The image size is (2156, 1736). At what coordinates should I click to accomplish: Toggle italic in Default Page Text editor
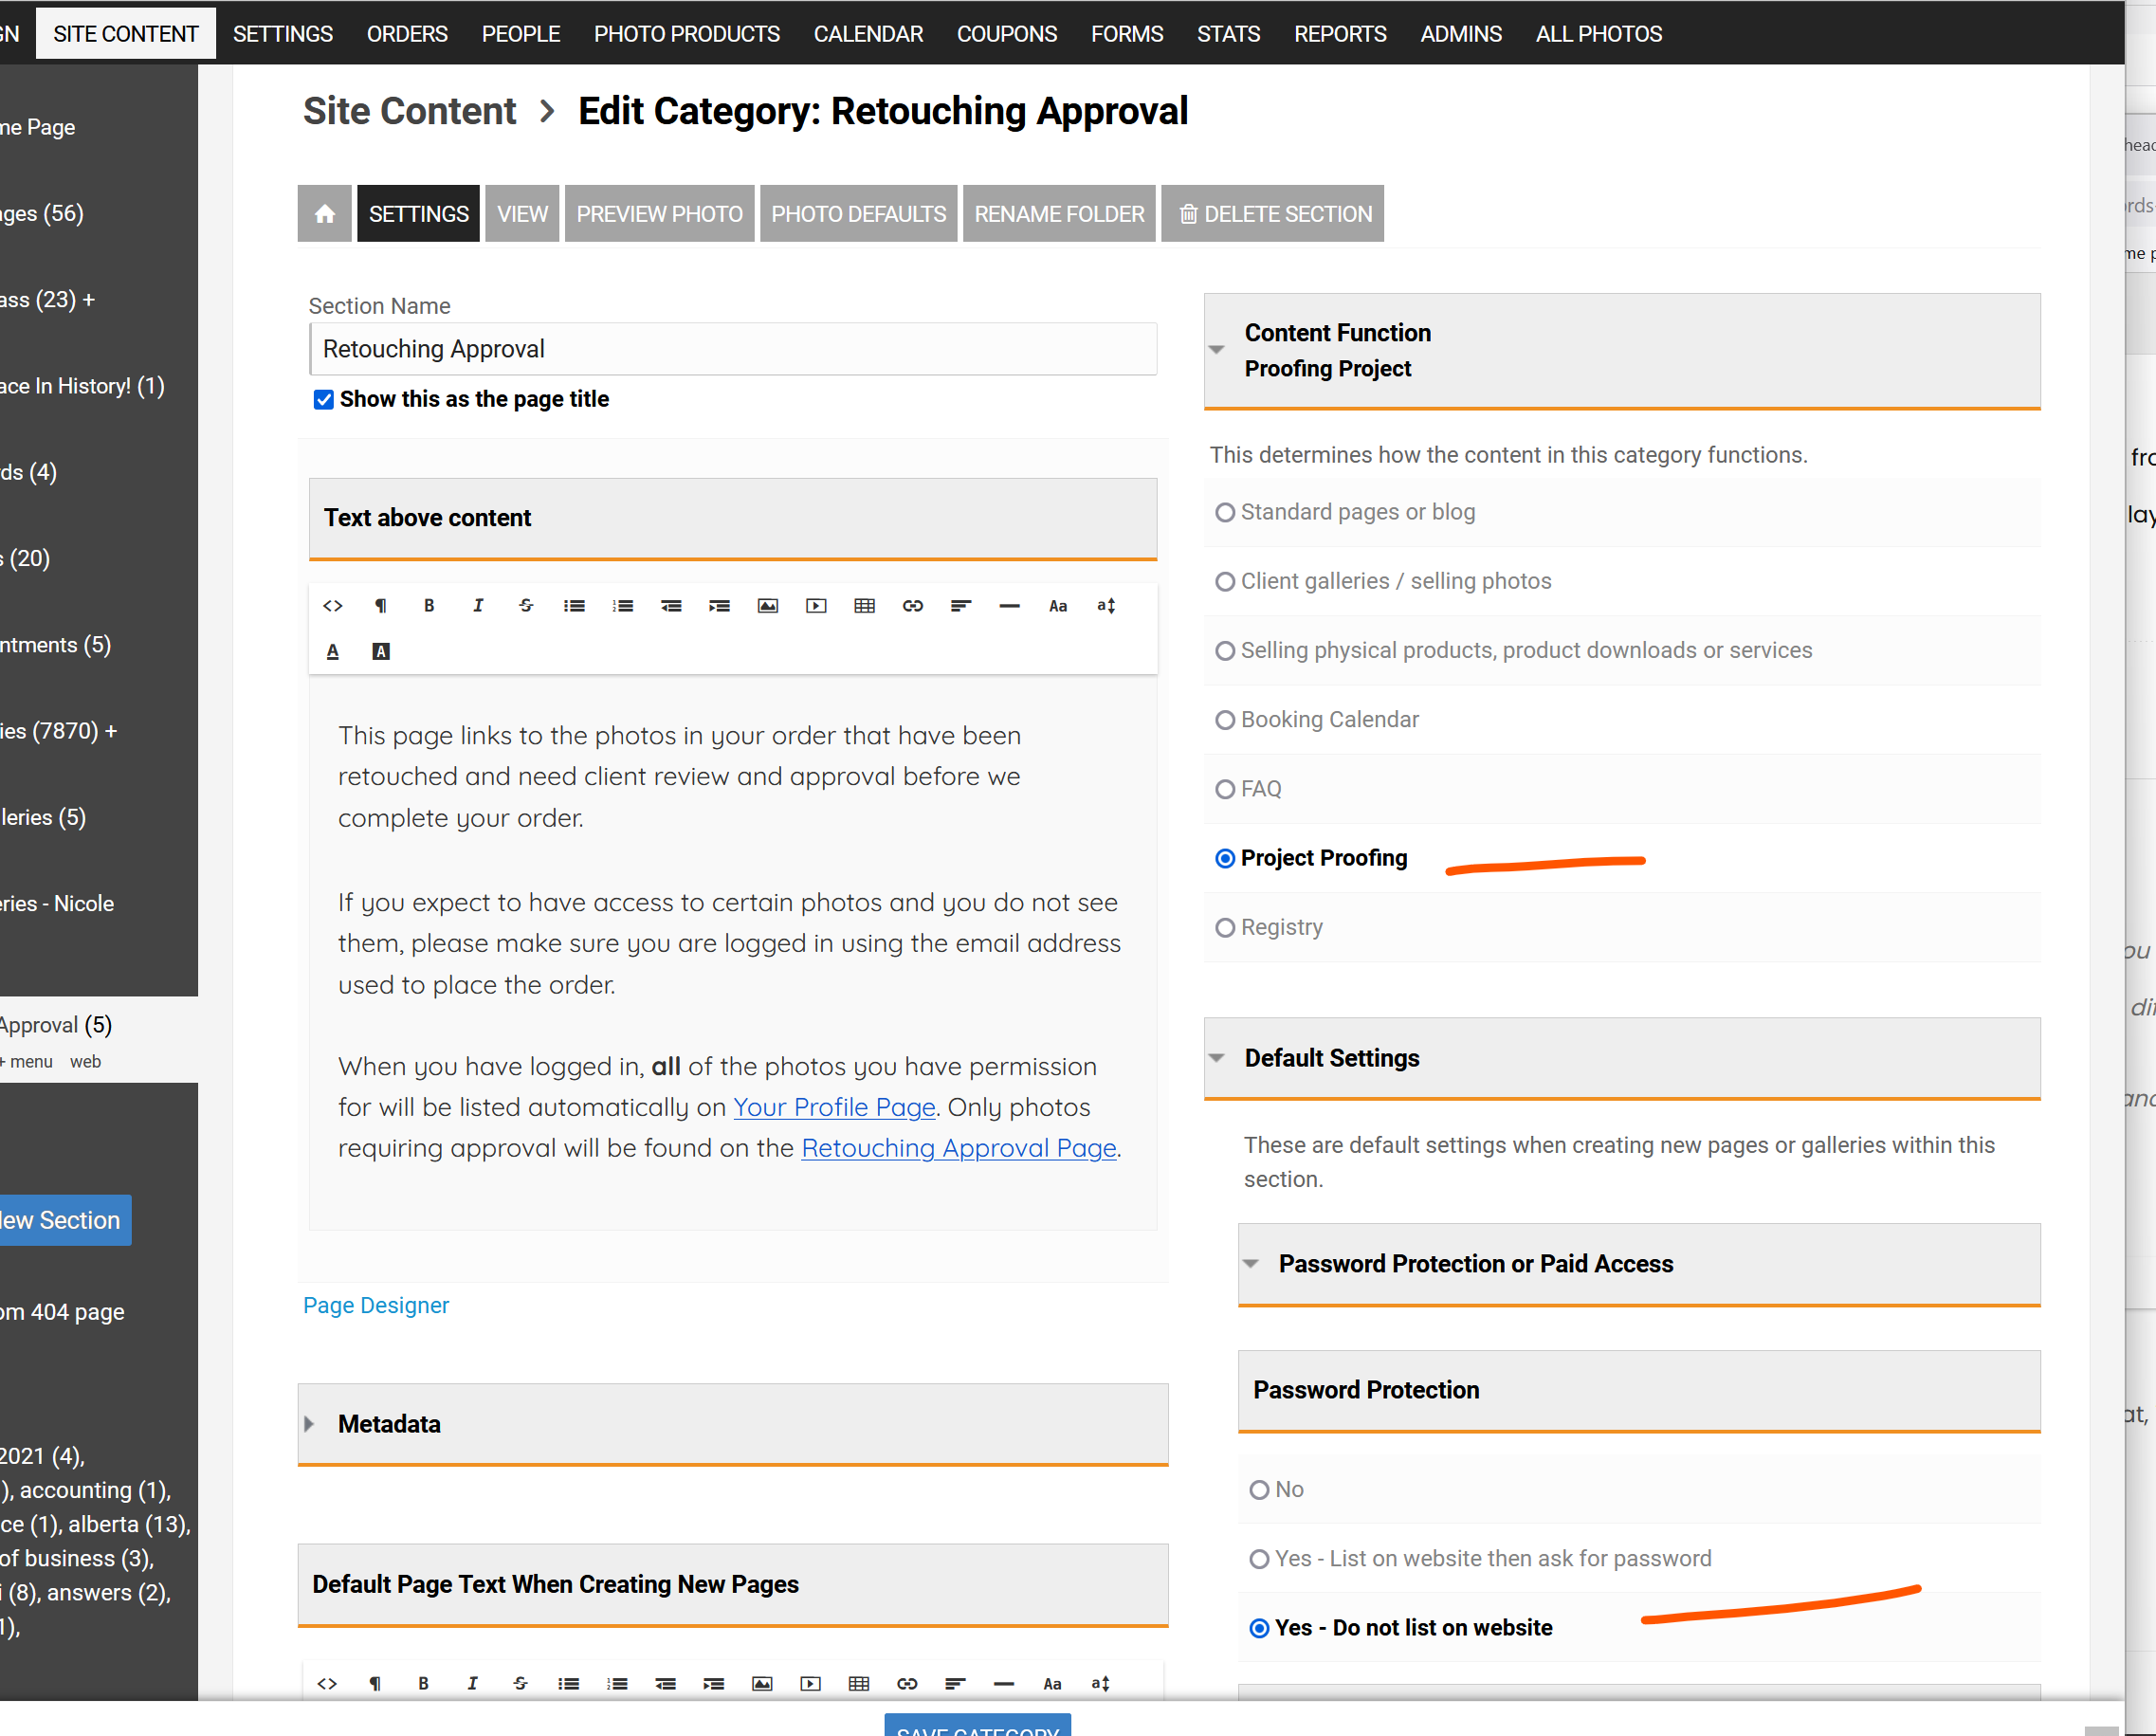click(x=472, y=1683)
